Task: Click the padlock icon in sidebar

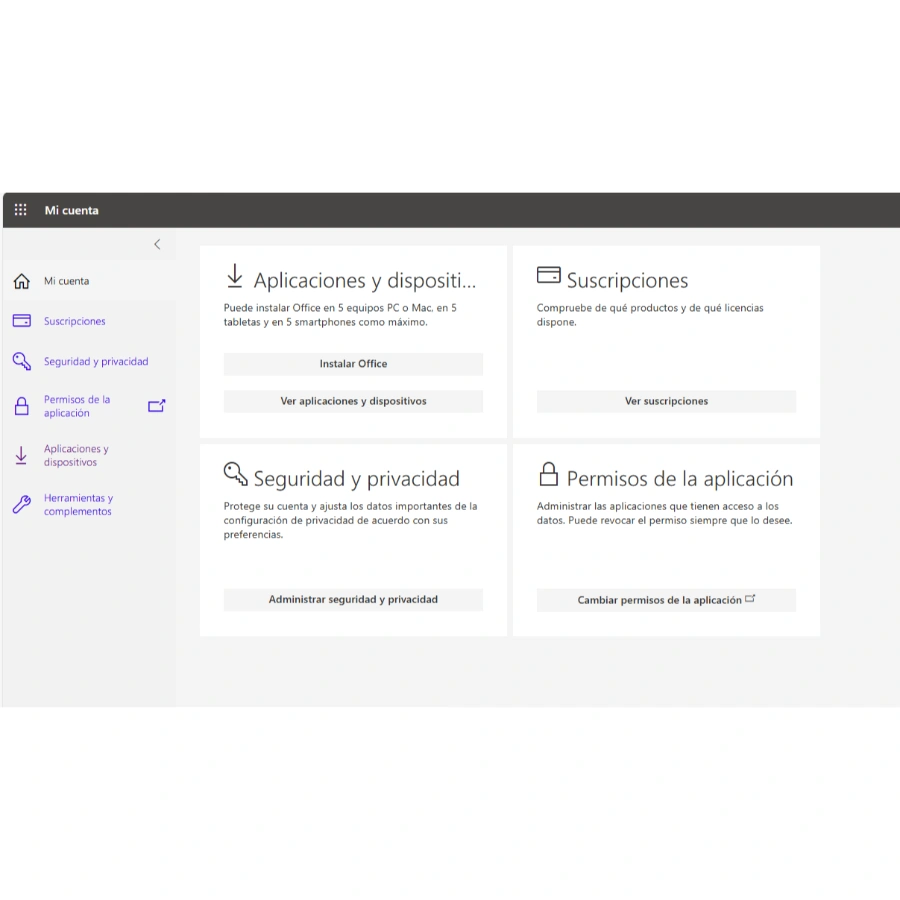Action: click(x=21, y=406)
